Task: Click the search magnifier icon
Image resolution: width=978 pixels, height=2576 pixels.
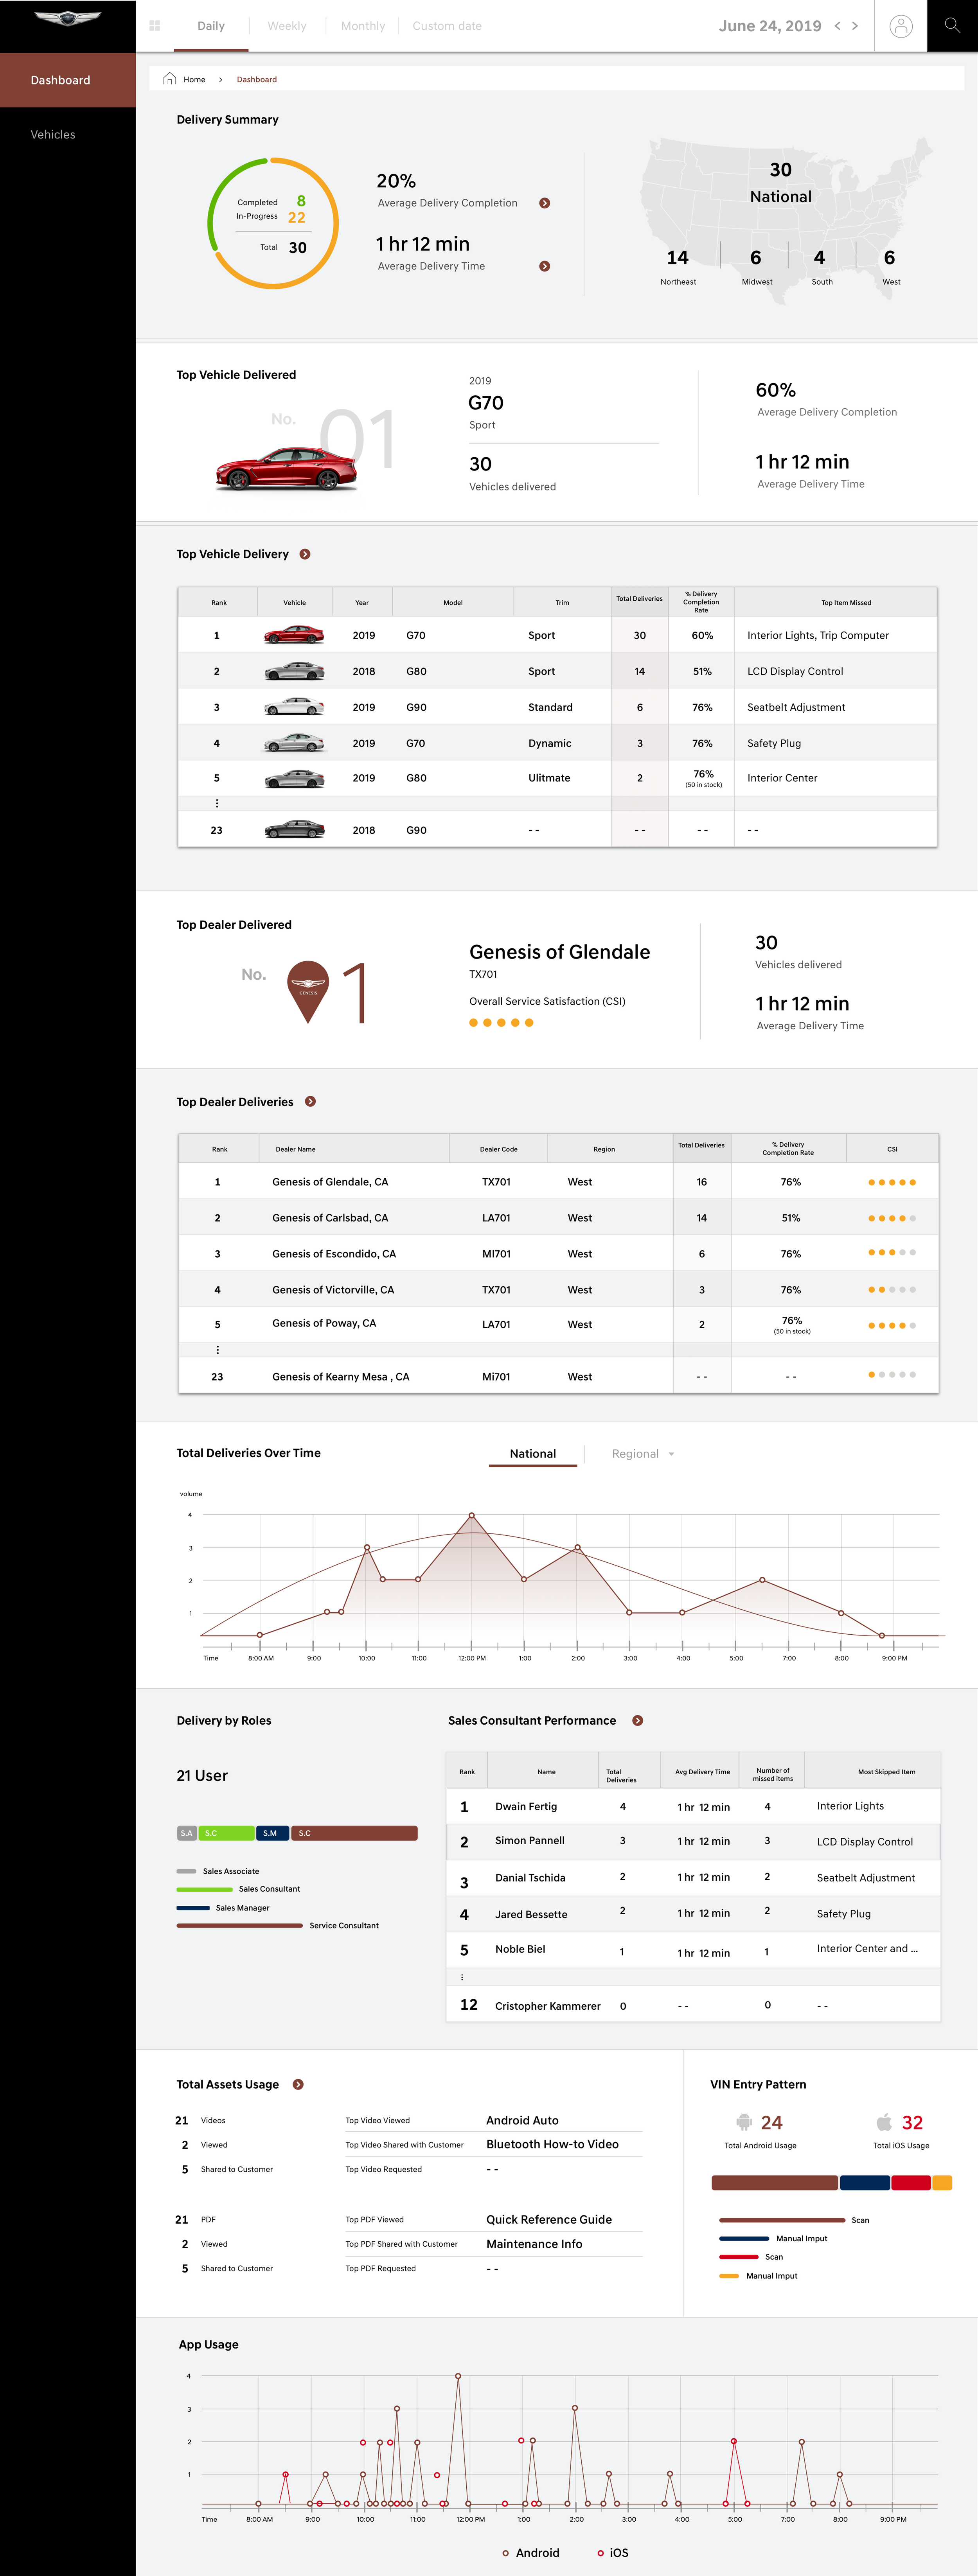Action: (x=952, y=26)
